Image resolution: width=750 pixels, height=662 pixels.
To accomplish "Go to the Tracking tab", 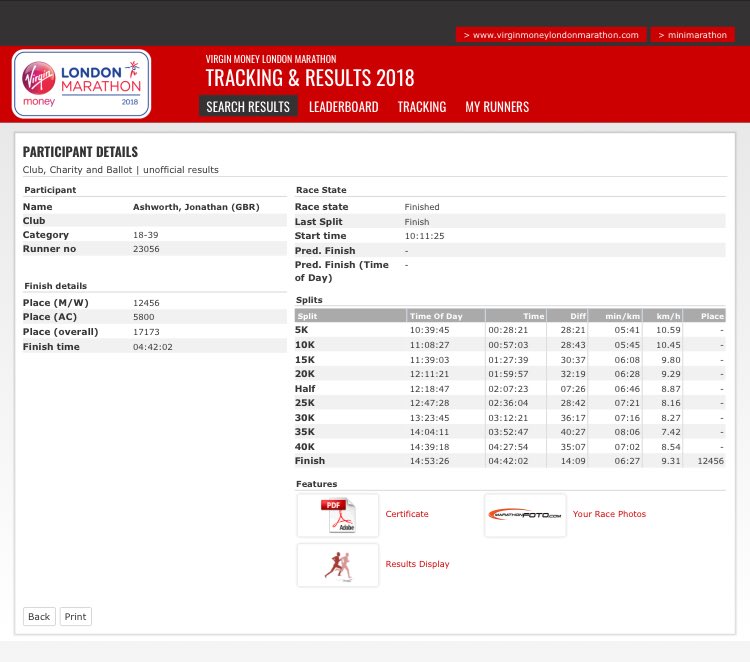I will 422,107.
